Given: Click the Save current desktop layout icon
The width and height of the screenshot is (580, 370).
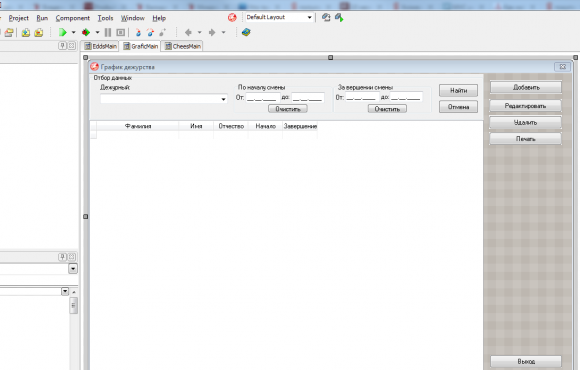Looking at the screenshot, I should click(x=326, y=17).
